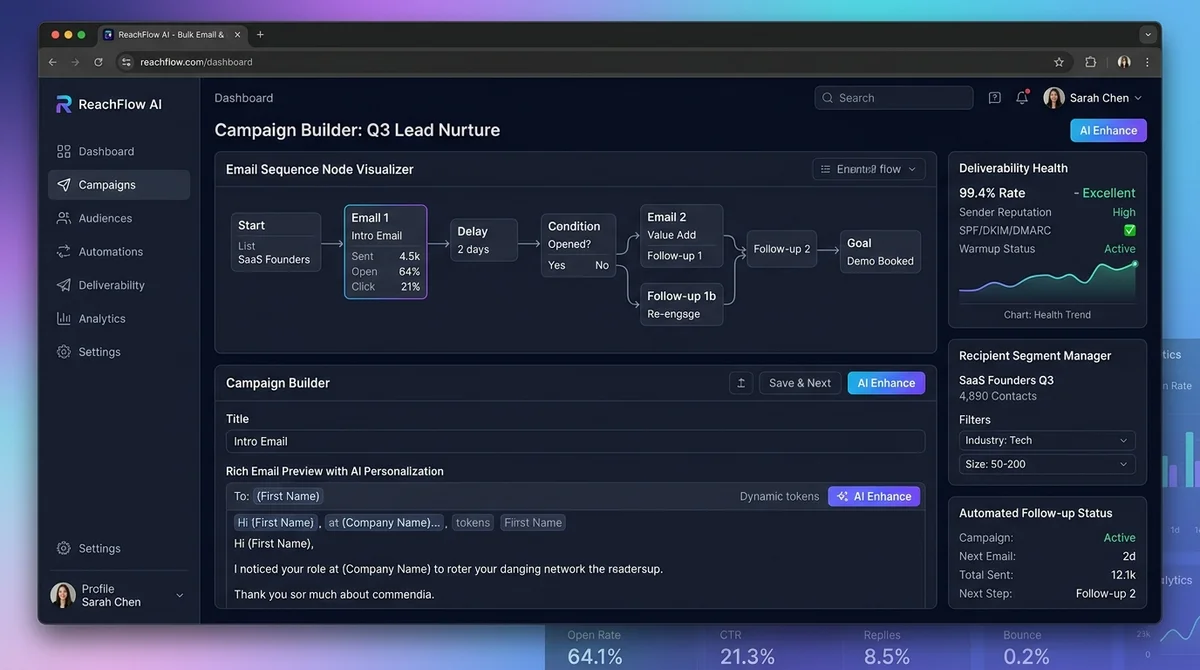Click the AI Enhance button in email preview
Image resolution: width=1200 pixels, height=670 pixels.
coord(874,496)
